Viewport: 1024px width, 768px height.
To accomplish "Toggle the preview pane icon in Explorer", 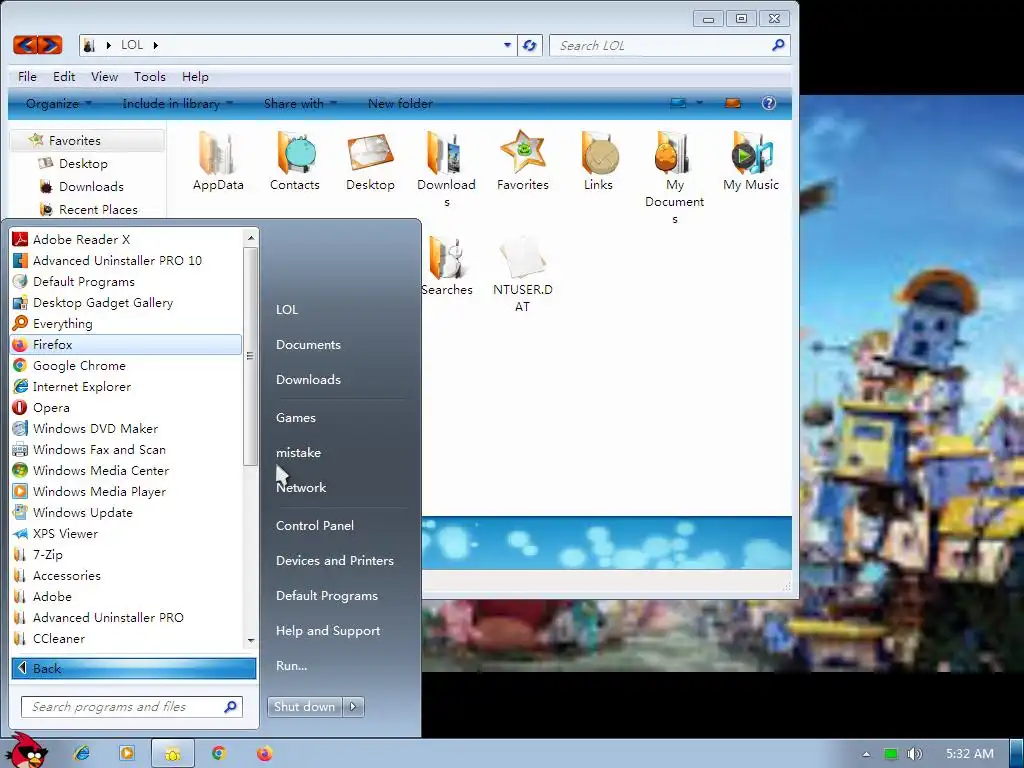I will coord(733,103).
